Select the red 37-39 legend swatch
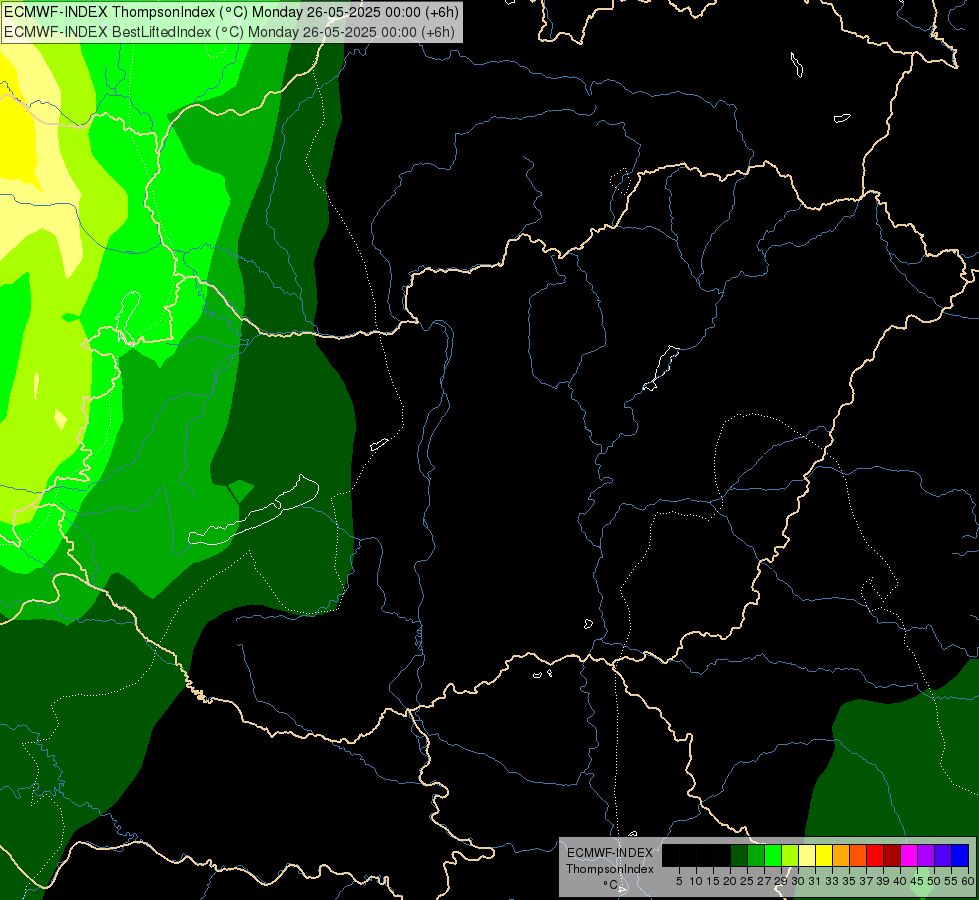Screen dimensions: 979x900 coord(875,855)
